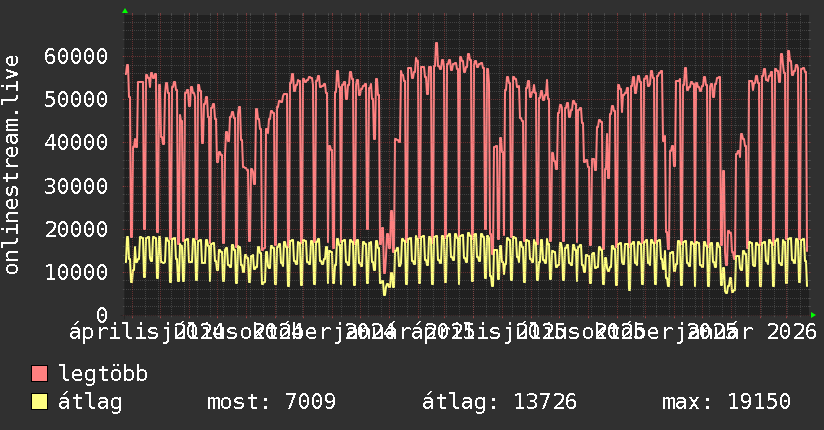Click the red legtöbb legend color box
824x430 pixels.
point(40,374)
